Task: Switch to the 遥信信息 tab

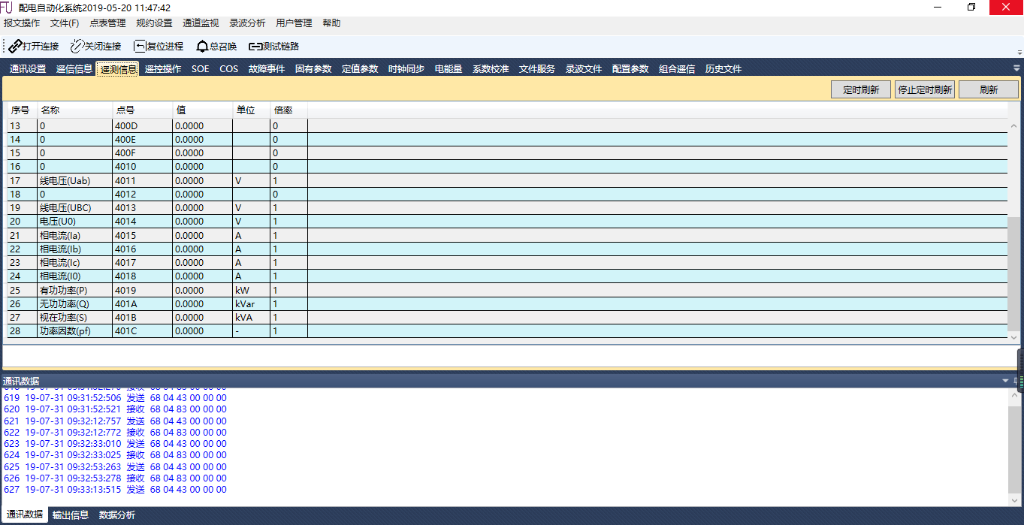Action: (74, 69)
